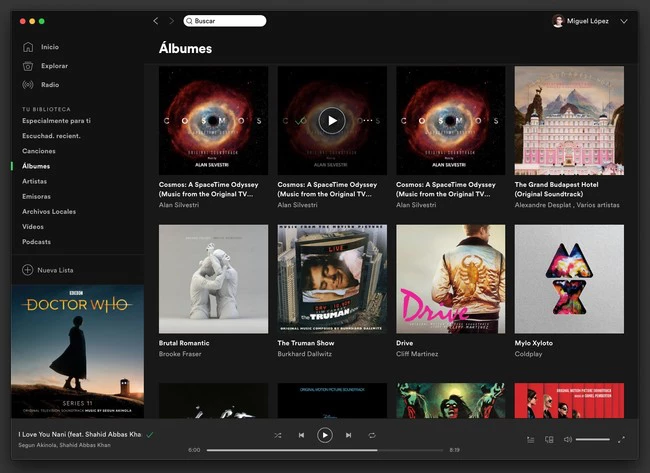Toggle the repeat mode icon
Image resolution: width=650 pixels, height=473 pixels.
[371, 435]
